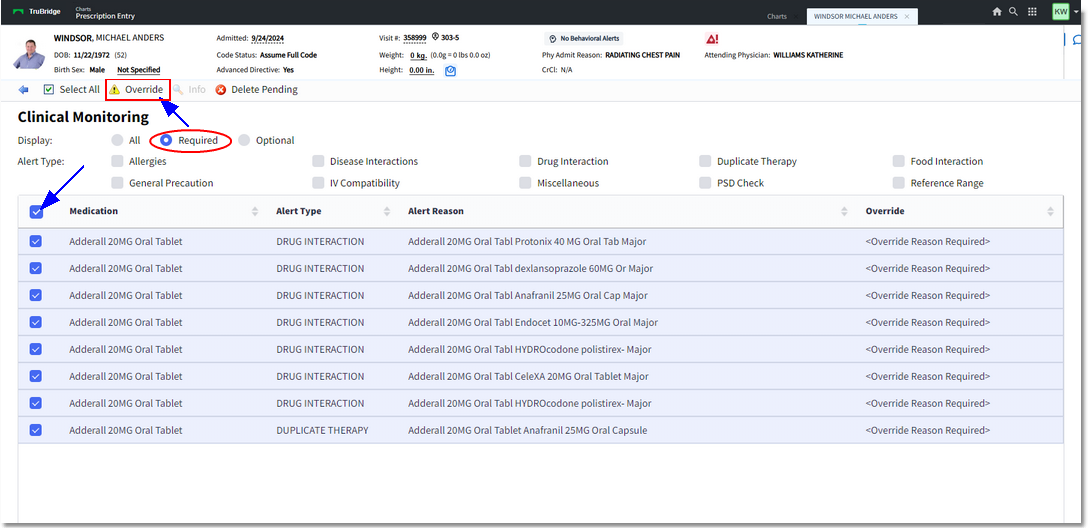Enable the Allergies alert type checkbox

(117, 162)
